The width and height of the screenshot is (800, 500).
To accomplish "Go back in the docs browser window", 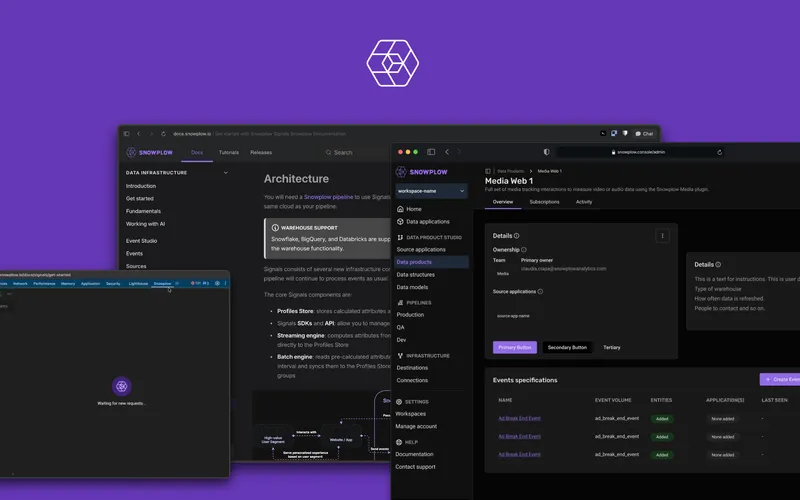I will coord(139,134).
